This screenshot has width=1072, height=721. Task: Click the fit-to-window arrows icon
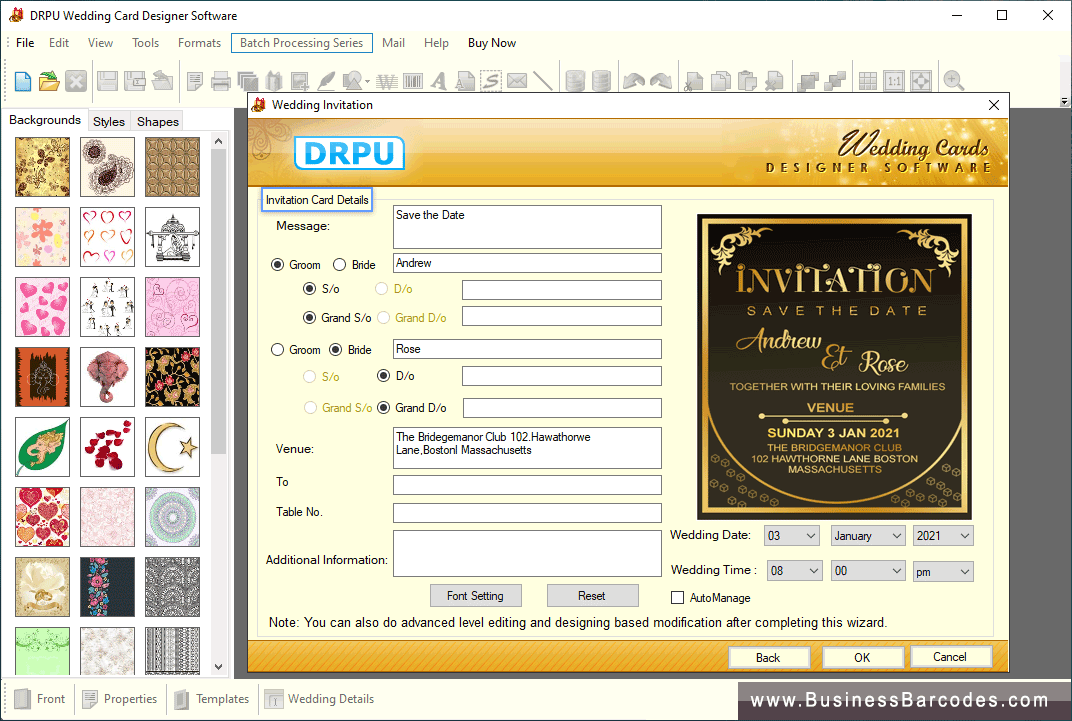[x=921, y=81]
